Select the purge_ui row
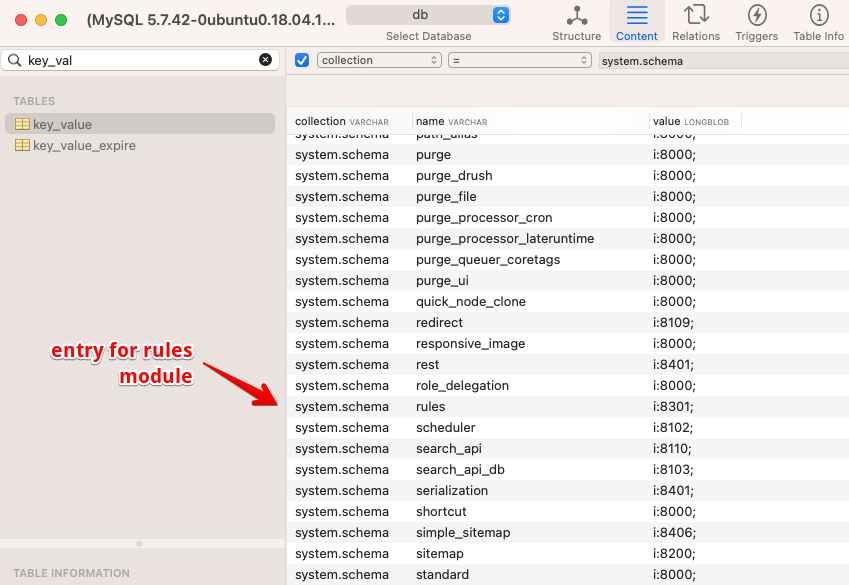This screenshot has width=849, height=585. [567, 281]
